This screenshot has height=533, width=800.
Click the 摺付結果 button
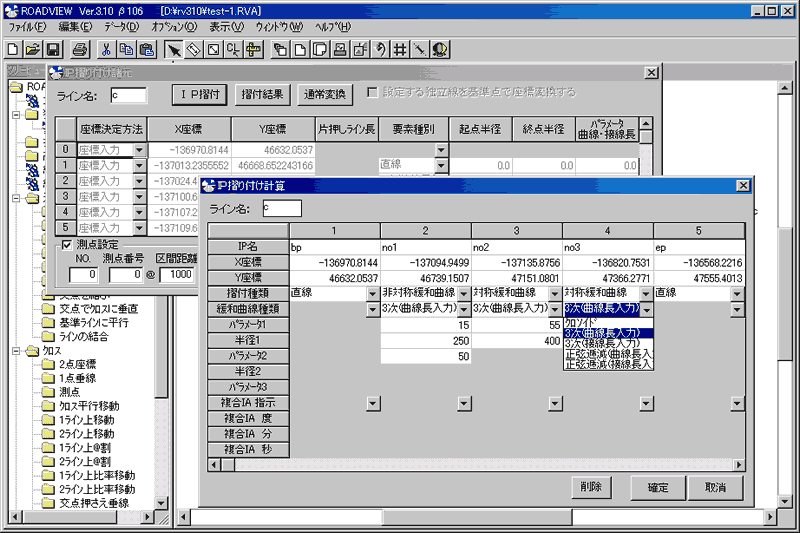pyautogui.click(x=262, y=94)
